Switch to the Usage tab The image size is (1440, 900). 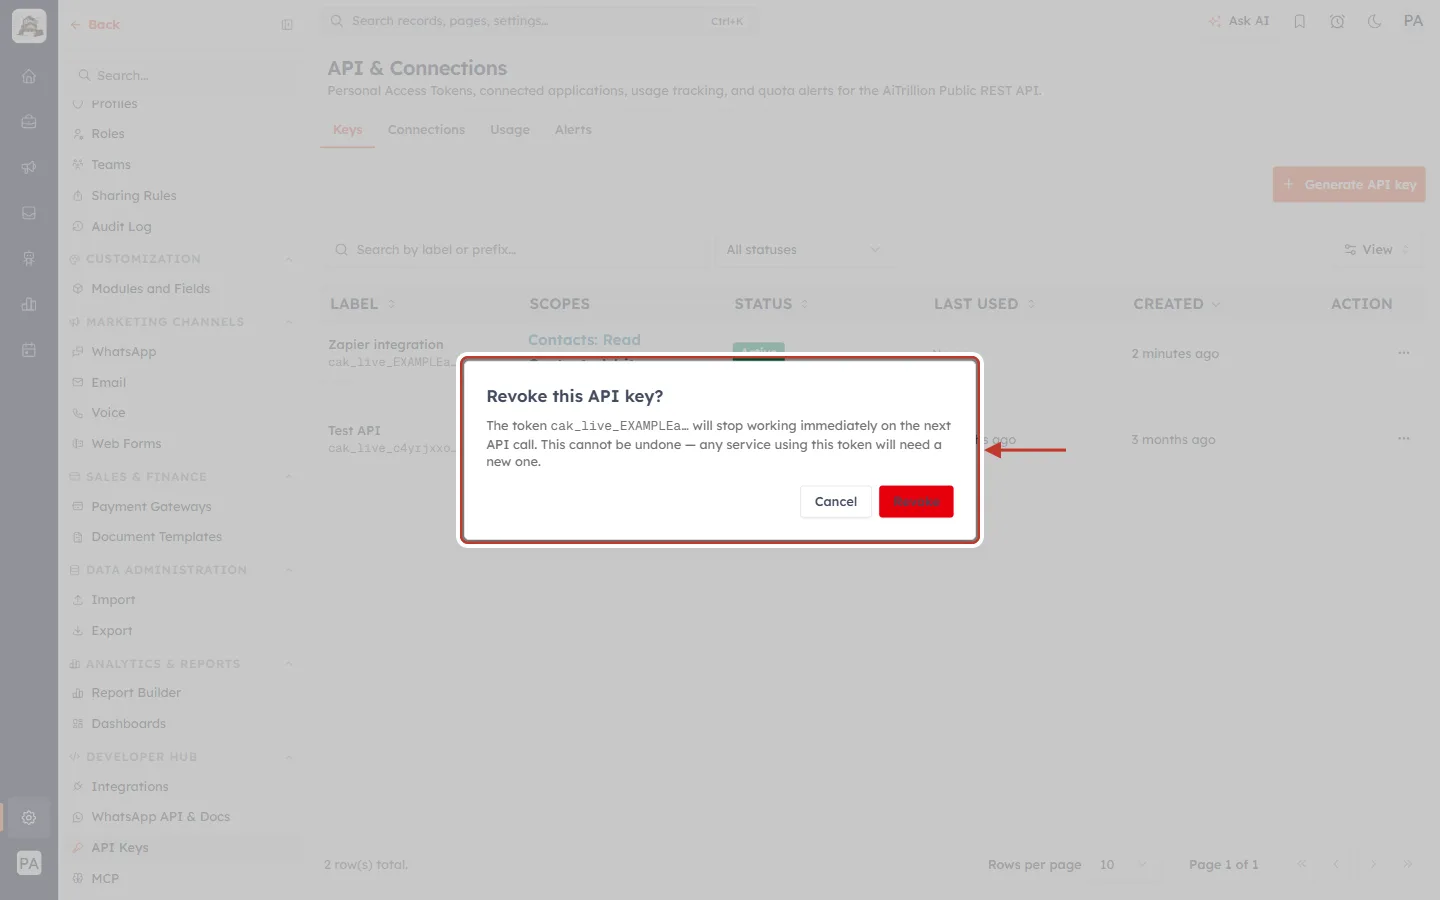pyautogui.click(x=510, y=130)
